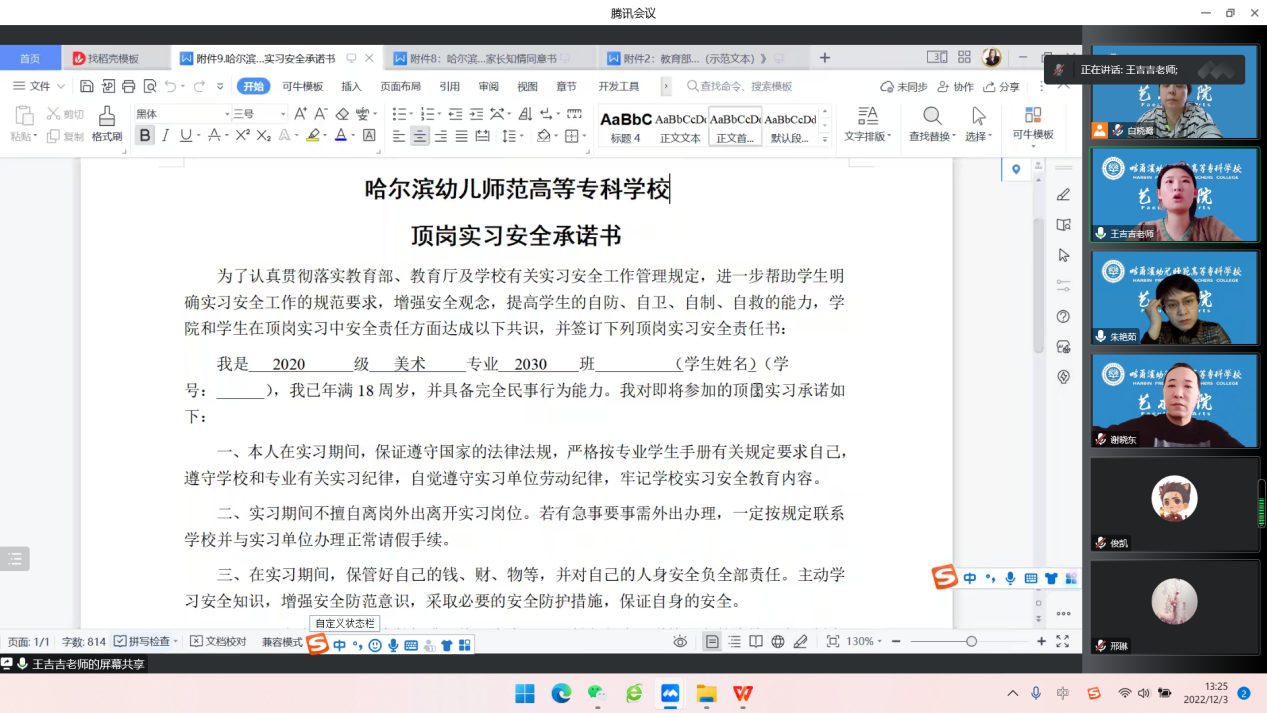Open the font color dropdown arrow
Viewport: 1267px width, 713px height.
point(354,137)
